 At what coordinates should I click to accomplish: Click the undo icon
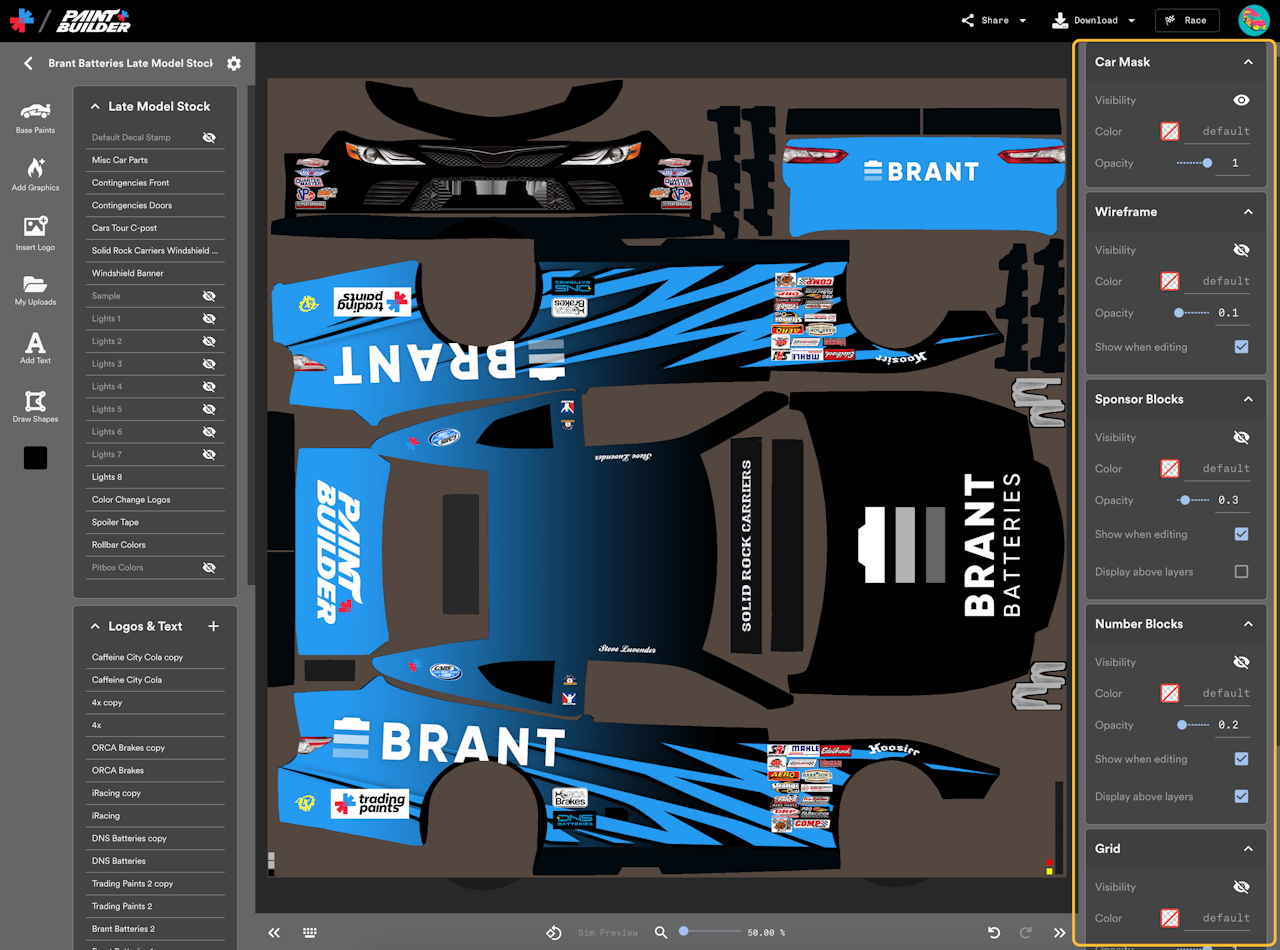[993, 932]
